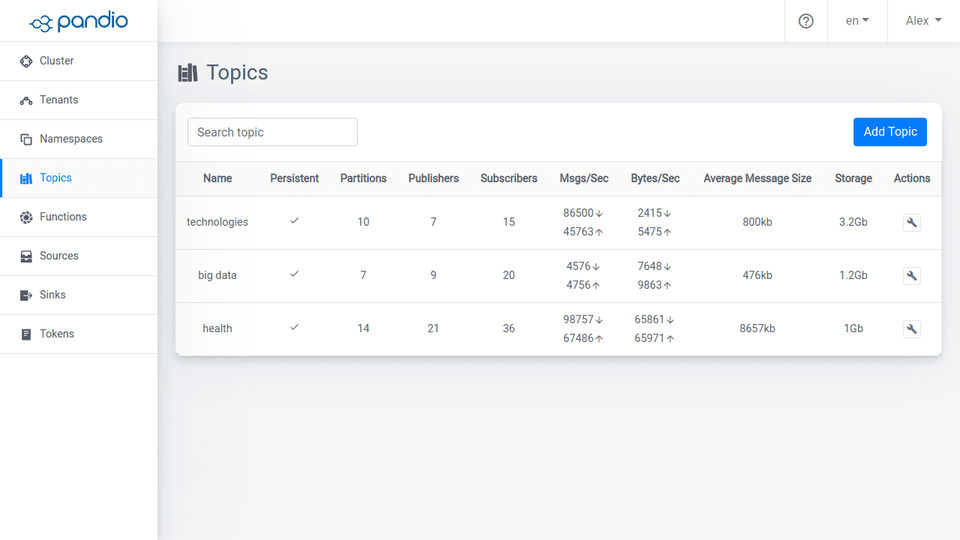
Task: Click the 476kb average message size
Action: pyautogui.click(x=757, y=276)
